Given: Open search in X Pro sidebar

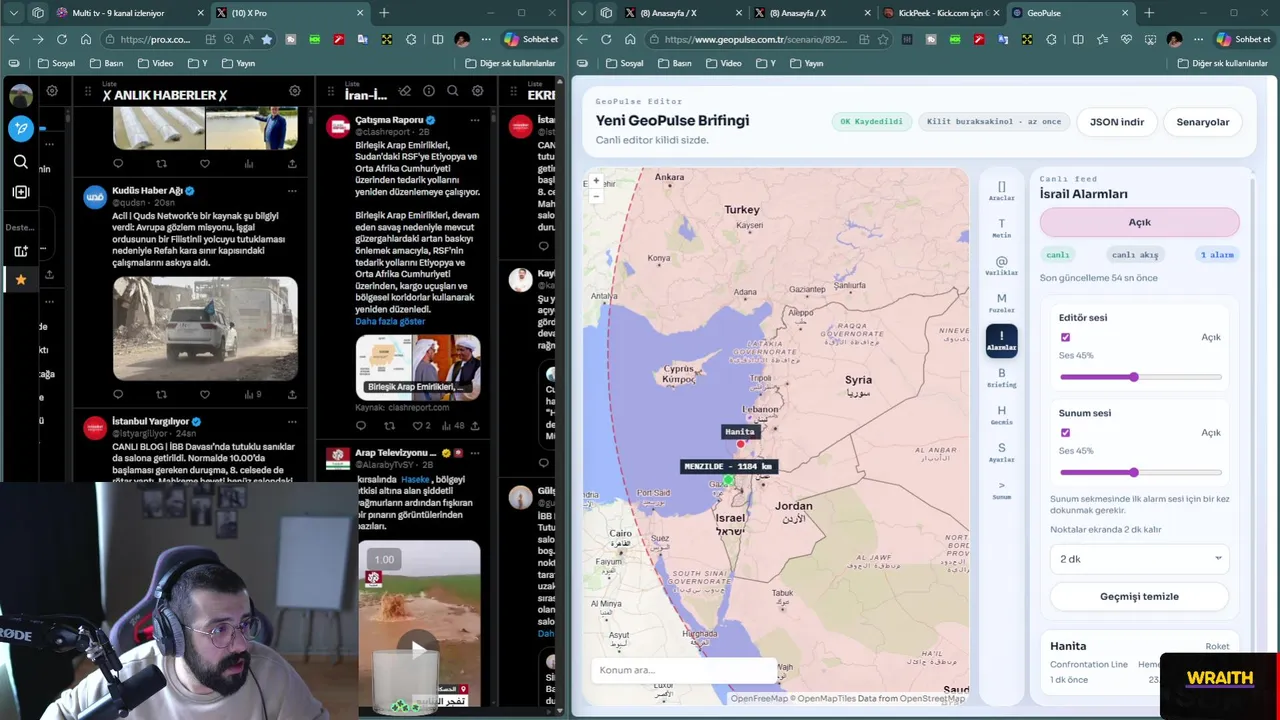Looking at the screenshot, I should click(21, 161).
